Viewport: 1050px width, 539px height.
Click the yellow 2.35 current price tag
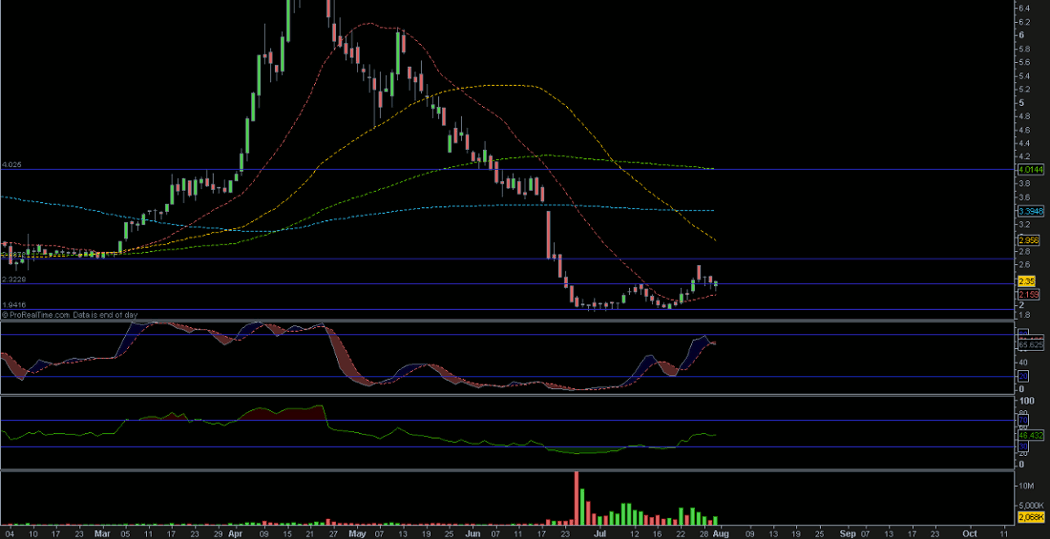click(1027, 282)
